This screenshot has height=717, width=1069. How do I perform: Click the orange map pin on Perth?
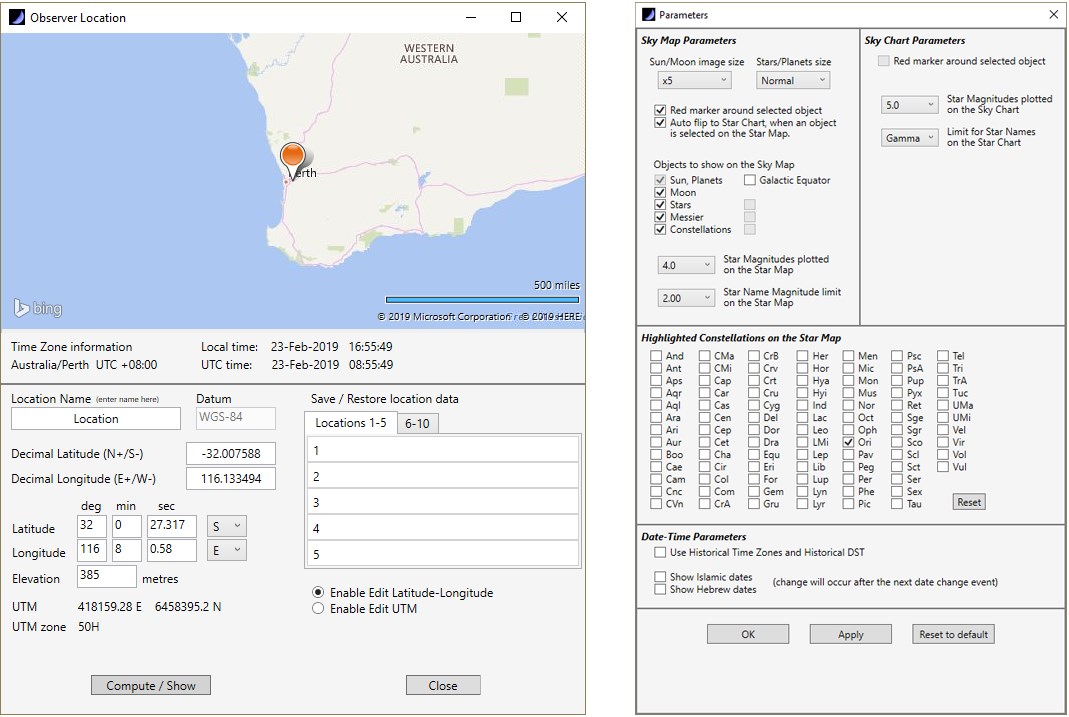(x=293, y=161)
